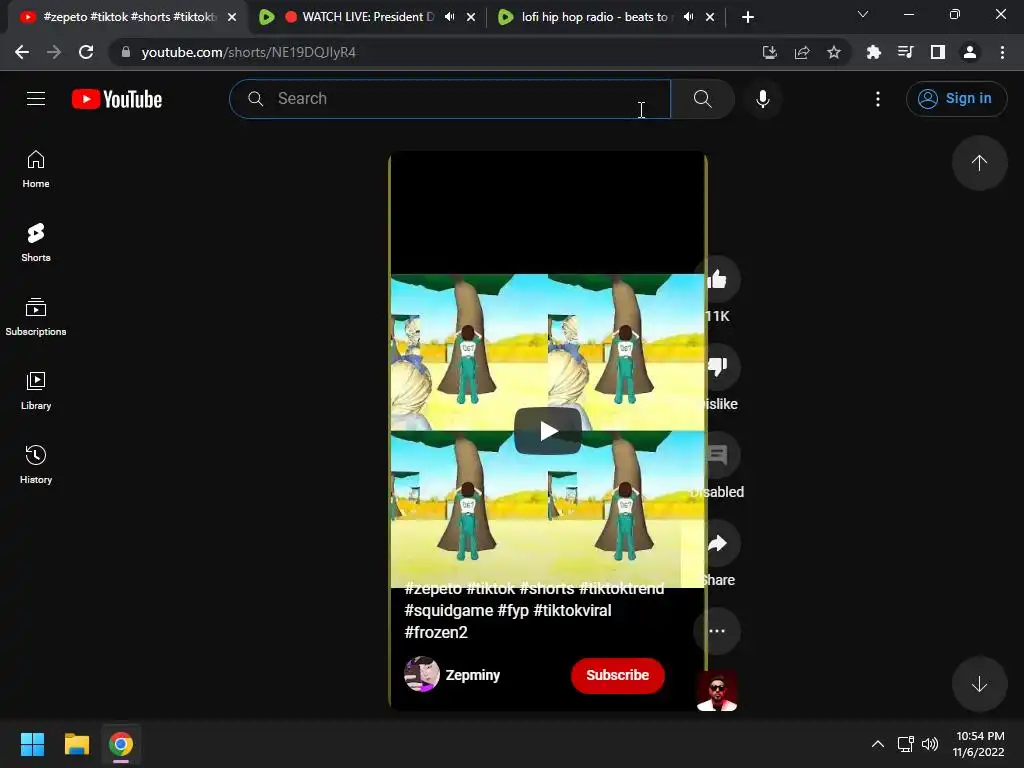
Task: Open File Explorer from taskbar
Action: (76, 744)
